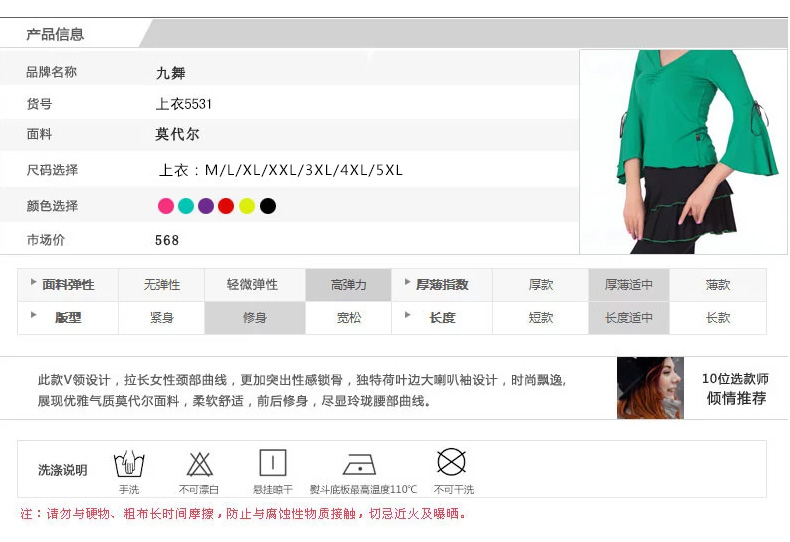This screenshot has width=790, height=542.
Task: Select the 修身 fit option
Action: pos(255,318)
